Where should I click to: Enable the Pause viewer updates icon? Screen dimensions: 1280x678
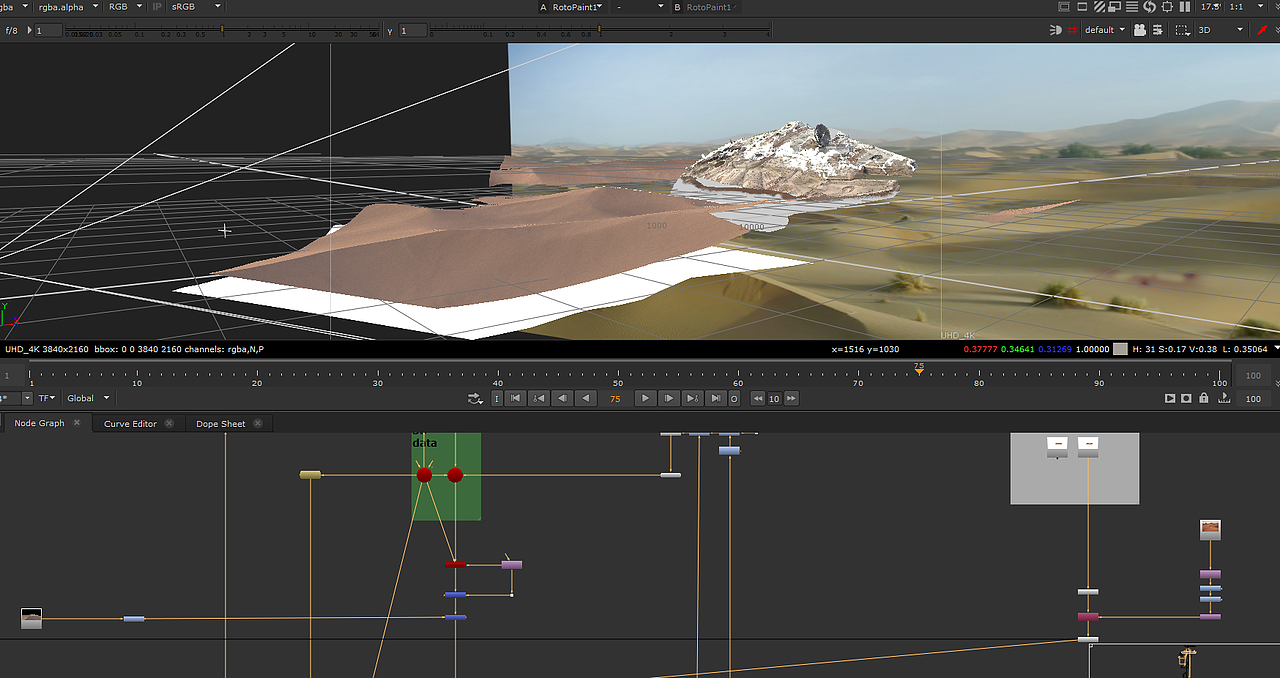point(1186,7)
